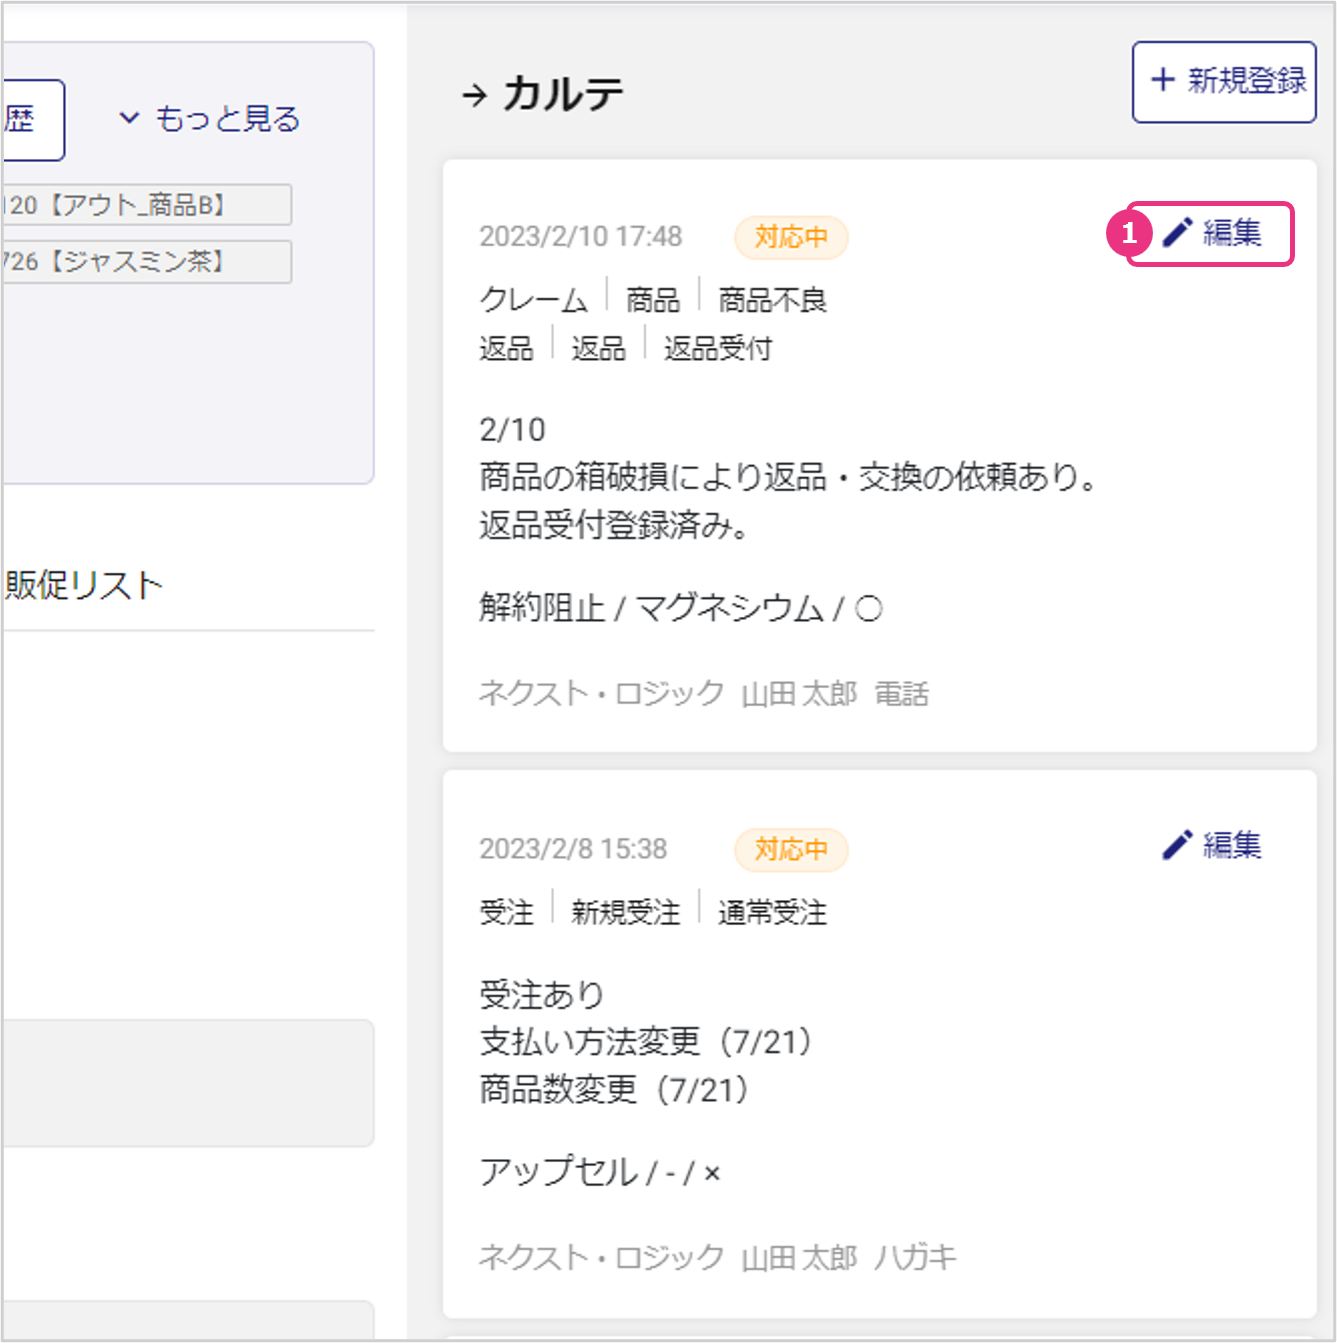Select the partially visible 歴 tab button

[x=30, y=120]
